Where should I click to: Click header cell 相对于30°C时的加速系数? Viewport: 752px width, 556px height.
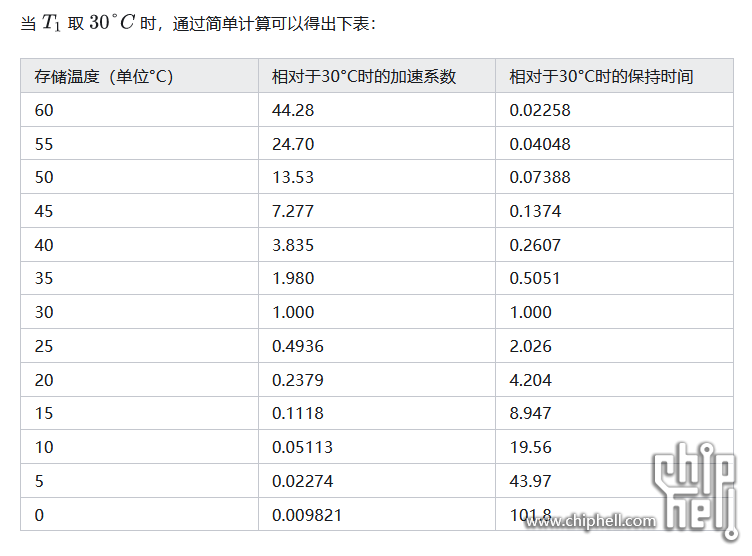(376, 76)
